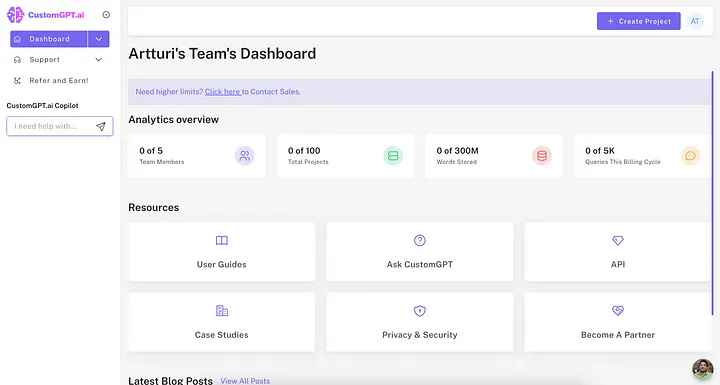This screenshot has height=385, width=720.
Task: Open the Privacy & Security card
Action: 420,322
